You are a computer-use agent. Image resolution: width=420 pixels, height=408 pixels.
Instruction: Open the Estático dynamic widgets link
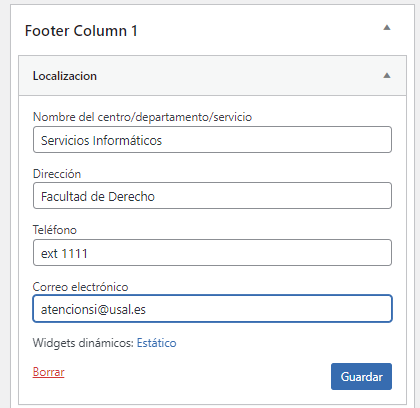pyautogui.click(x=156, y=343)
